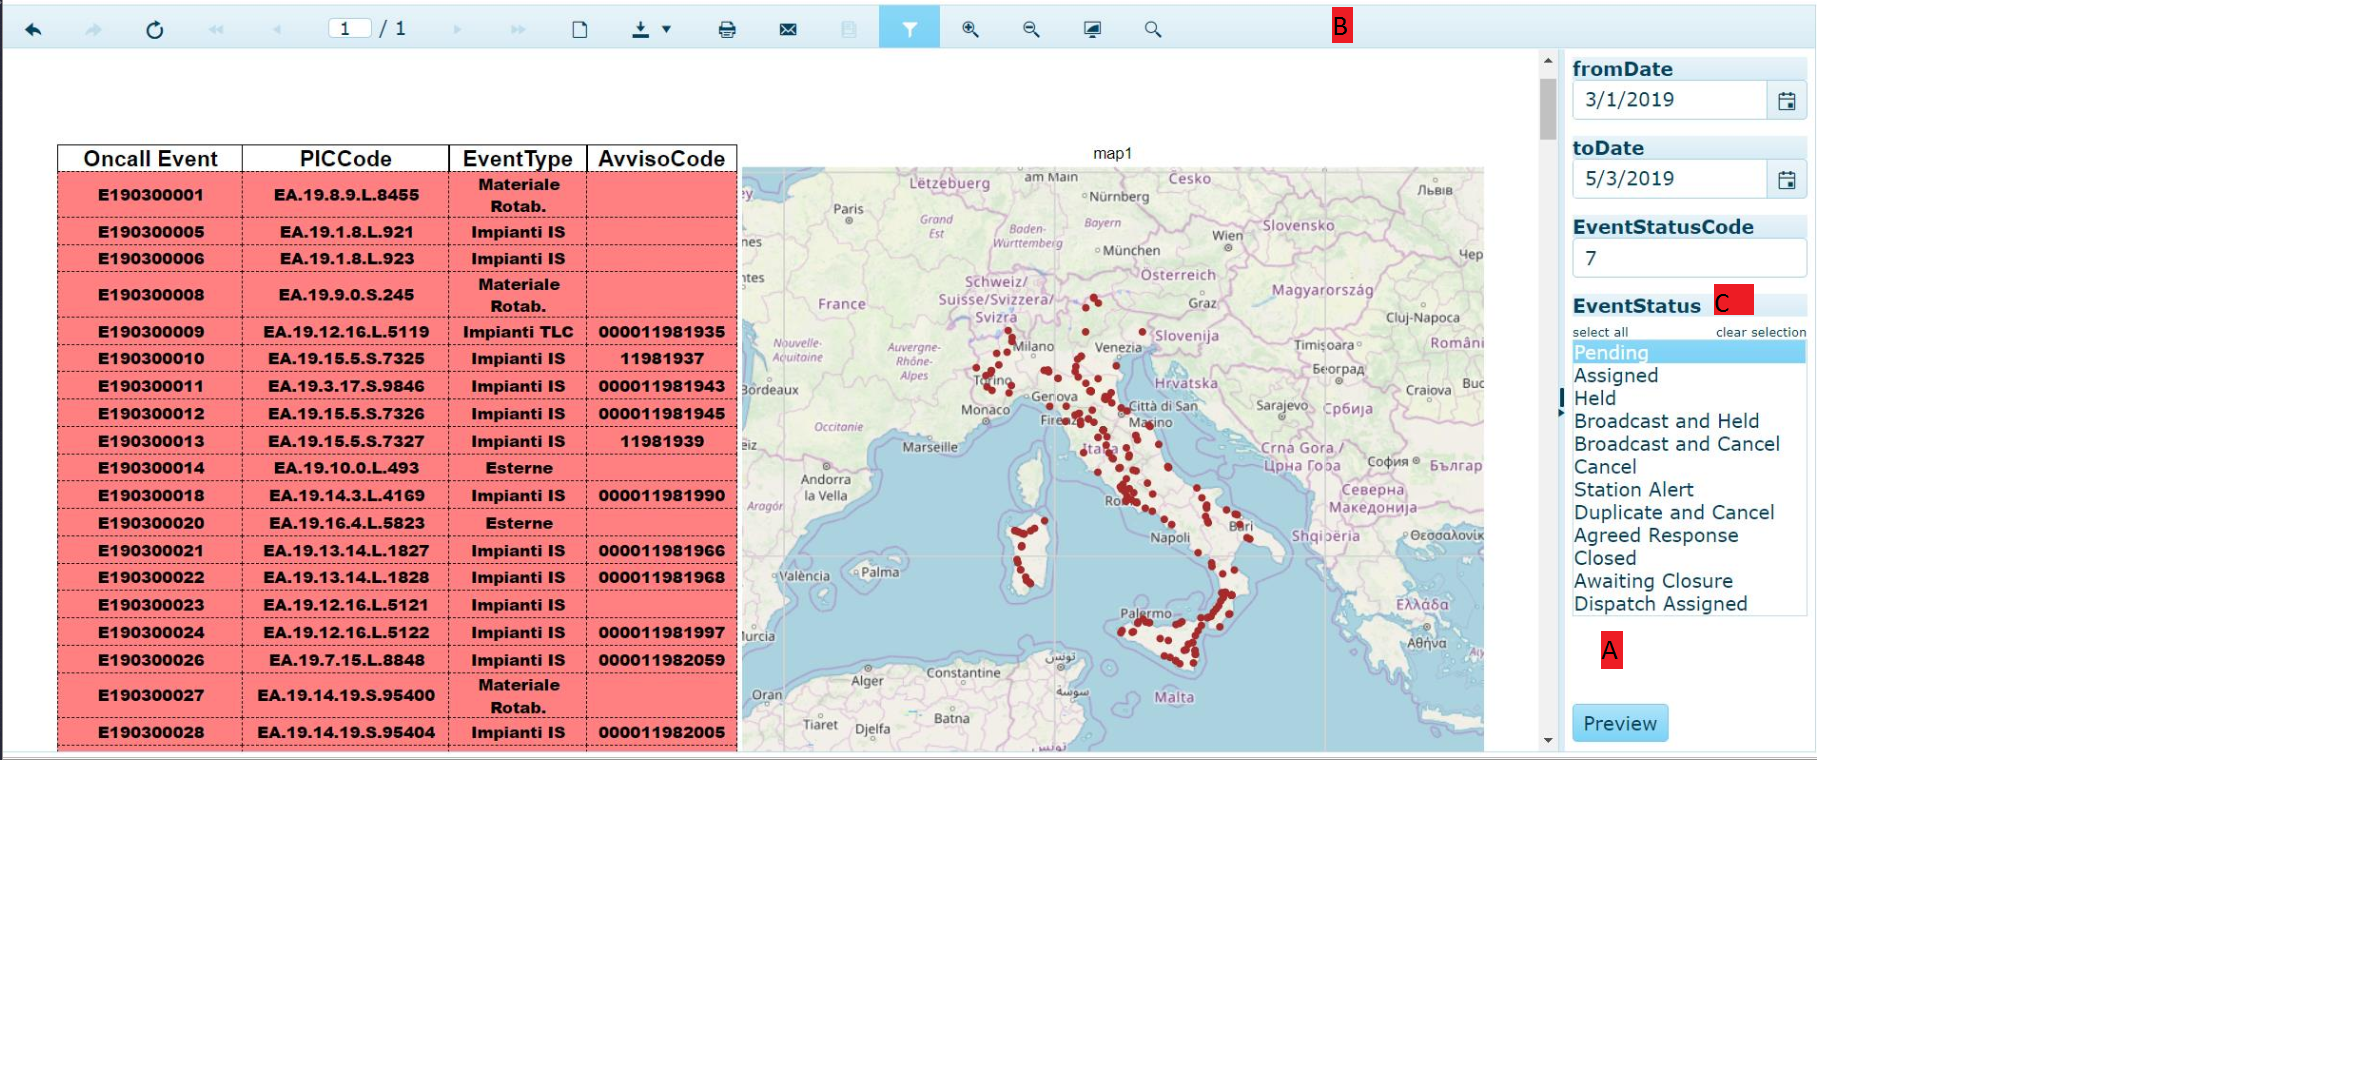Viewport: 2371px width, 1080px height.
Task: Send report via email envelope icon
Action: tap(788, 29)
